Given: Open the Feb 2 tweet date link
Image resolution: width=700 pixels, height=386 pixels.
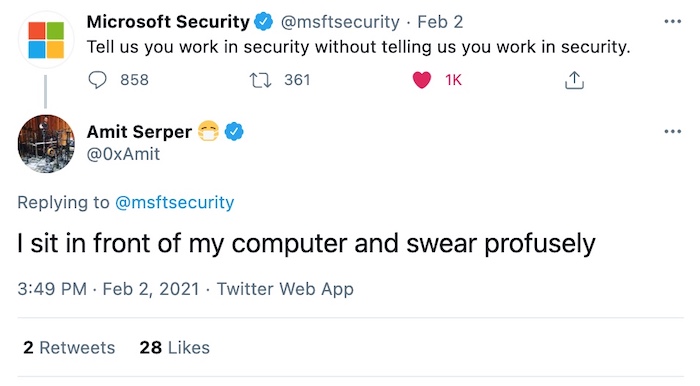Looking at the screenshot, I should tap(440, 22).
